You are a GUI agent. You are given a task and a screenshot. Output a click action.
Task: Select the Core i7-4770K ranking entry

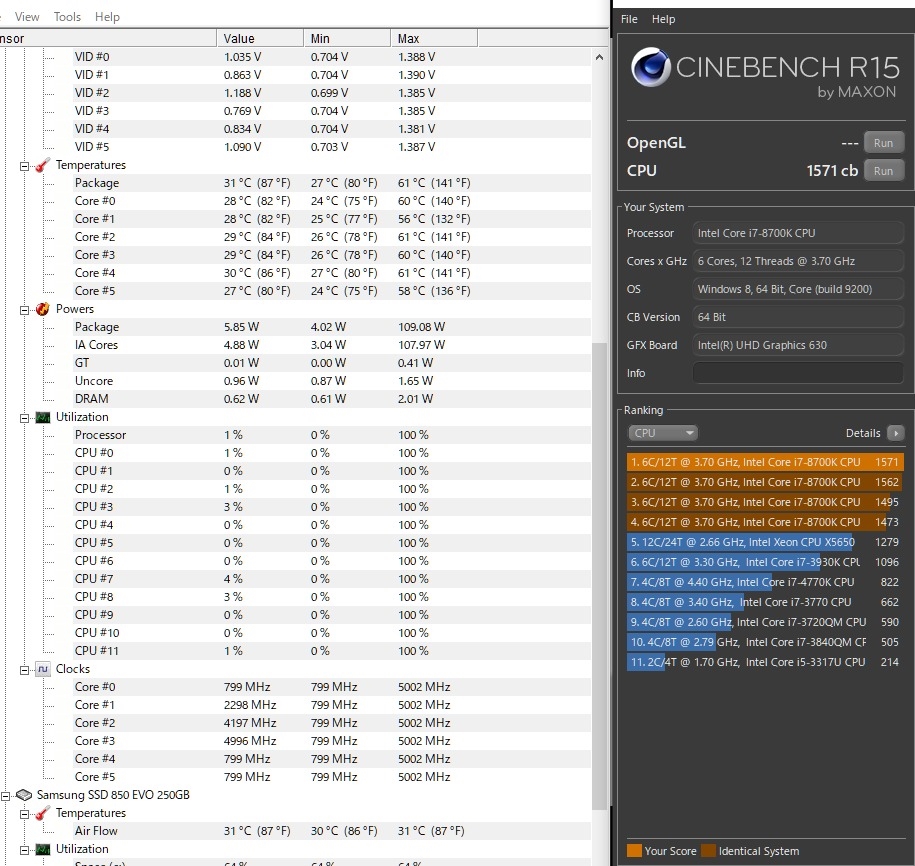pyautogui.click(x=765, y=582)
